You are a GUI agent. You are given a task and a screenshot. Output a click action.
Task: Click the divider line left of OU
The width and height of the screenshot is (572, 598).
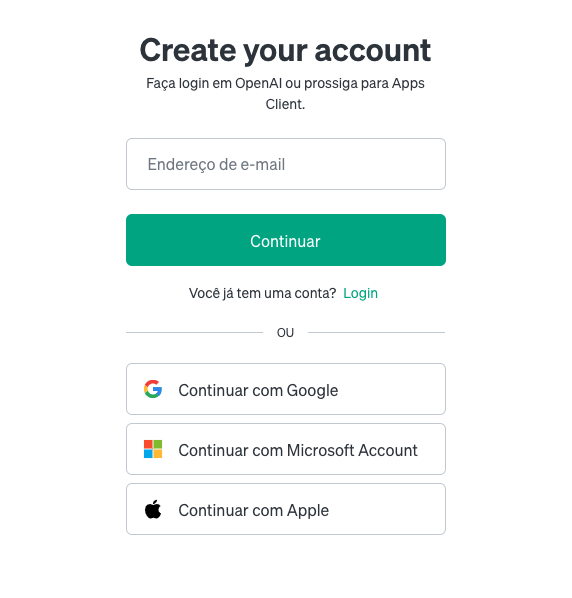[194, 333]
